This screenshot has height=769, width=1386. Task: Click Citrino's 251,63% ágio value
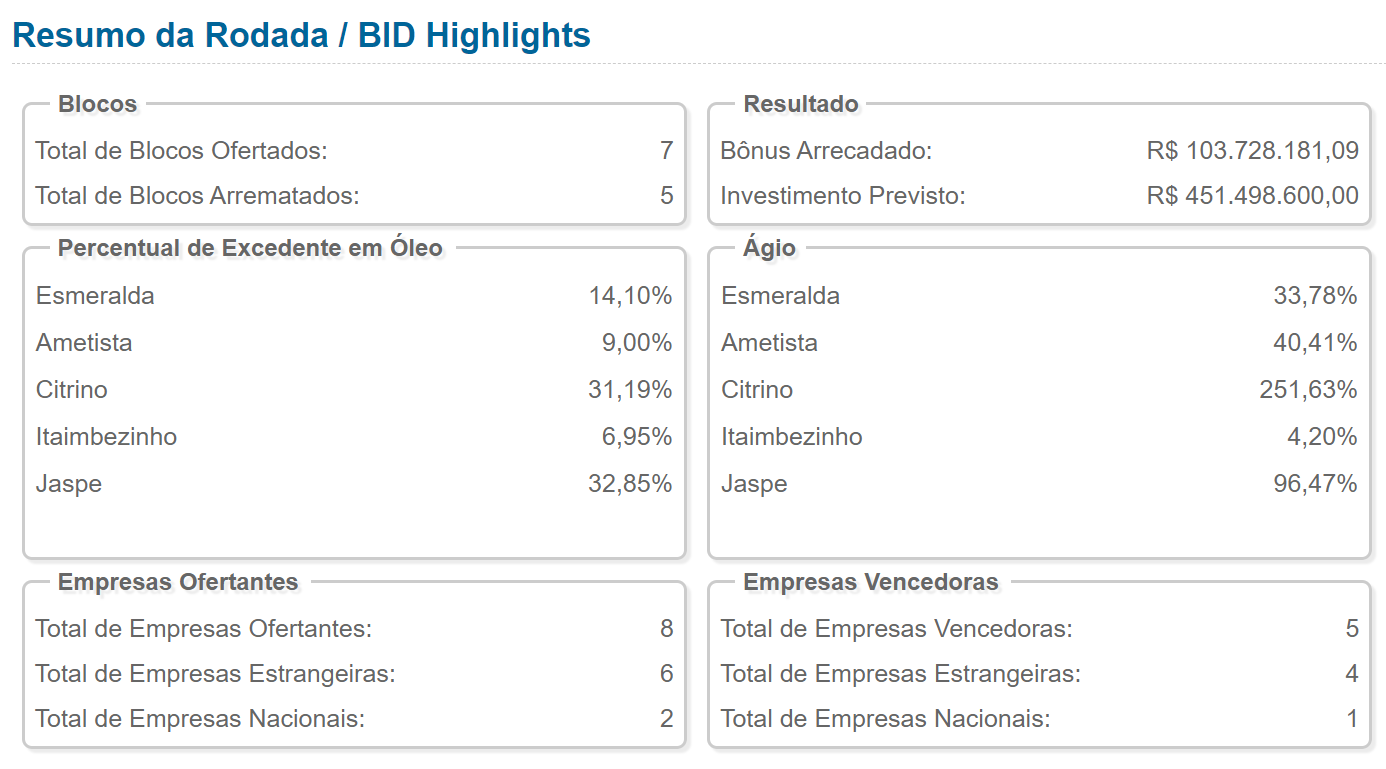(1308, 390)
